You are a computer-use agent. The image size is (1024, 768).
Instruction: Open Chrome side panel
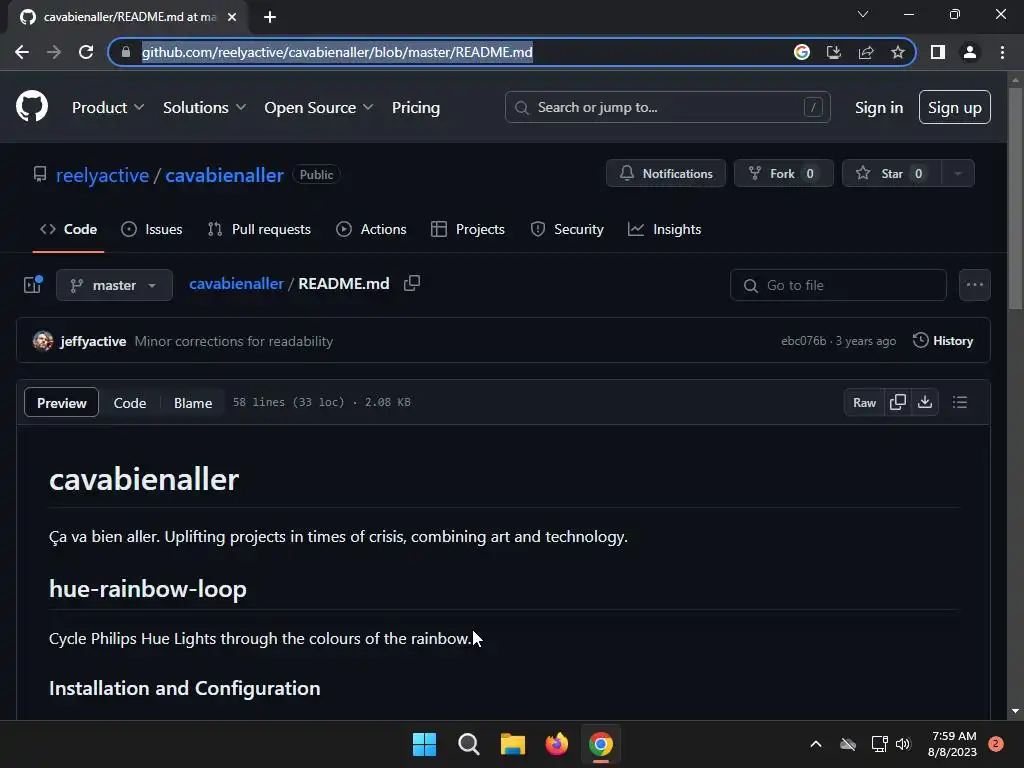[938, 52]
